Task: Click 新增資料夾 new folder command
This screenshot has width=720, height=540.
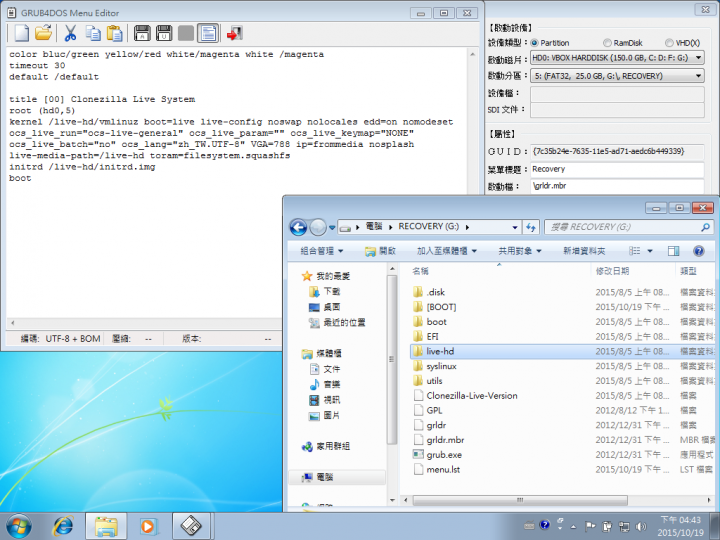Action: point(584,251)
